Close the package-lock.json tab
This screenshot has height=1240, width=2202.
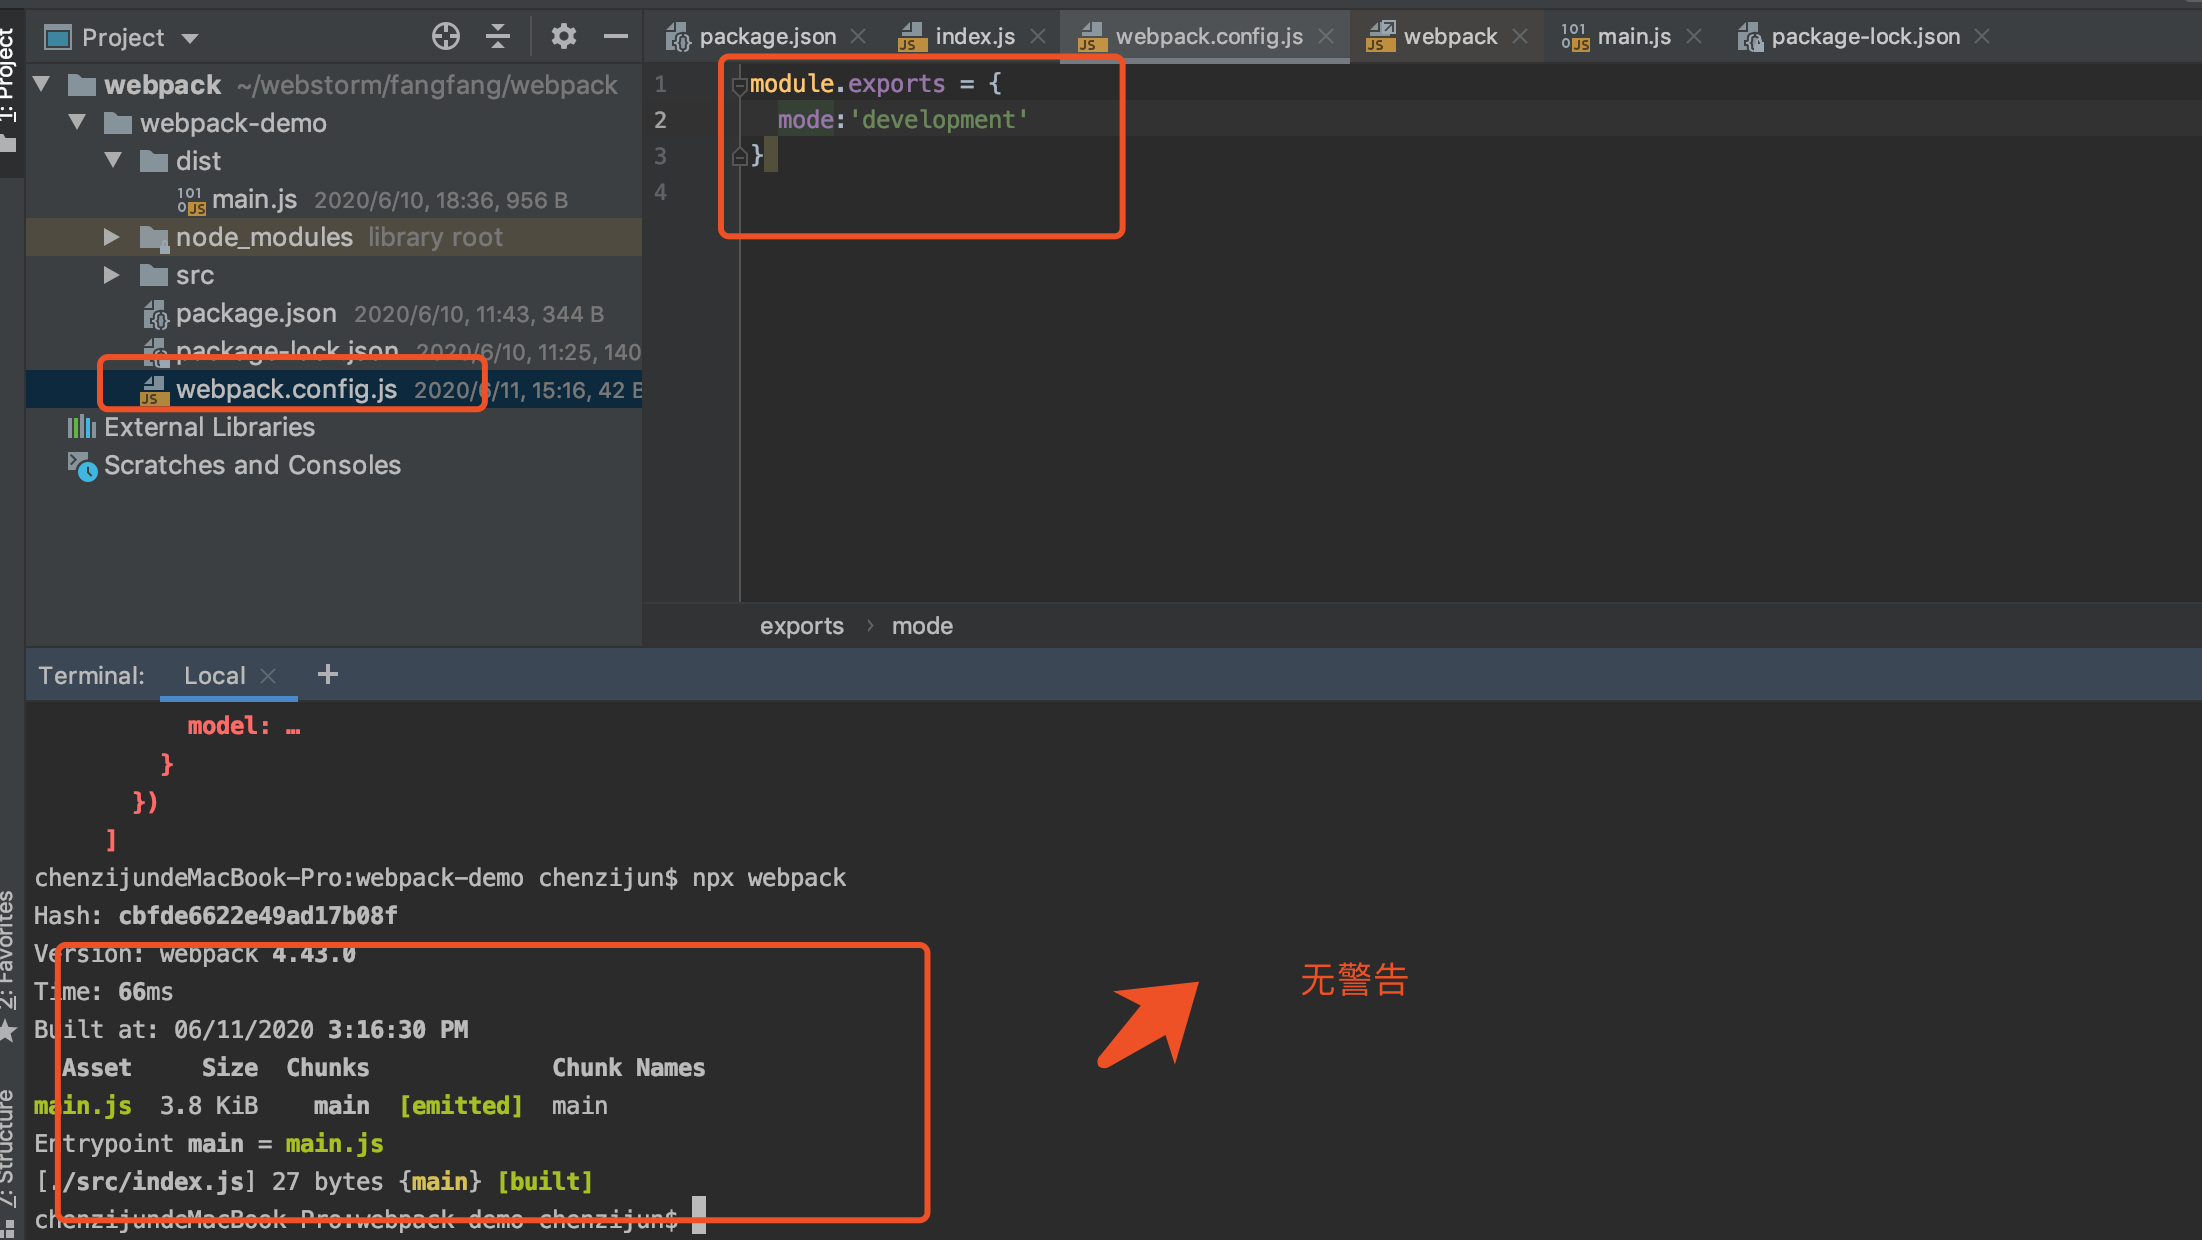point(1982,37)
